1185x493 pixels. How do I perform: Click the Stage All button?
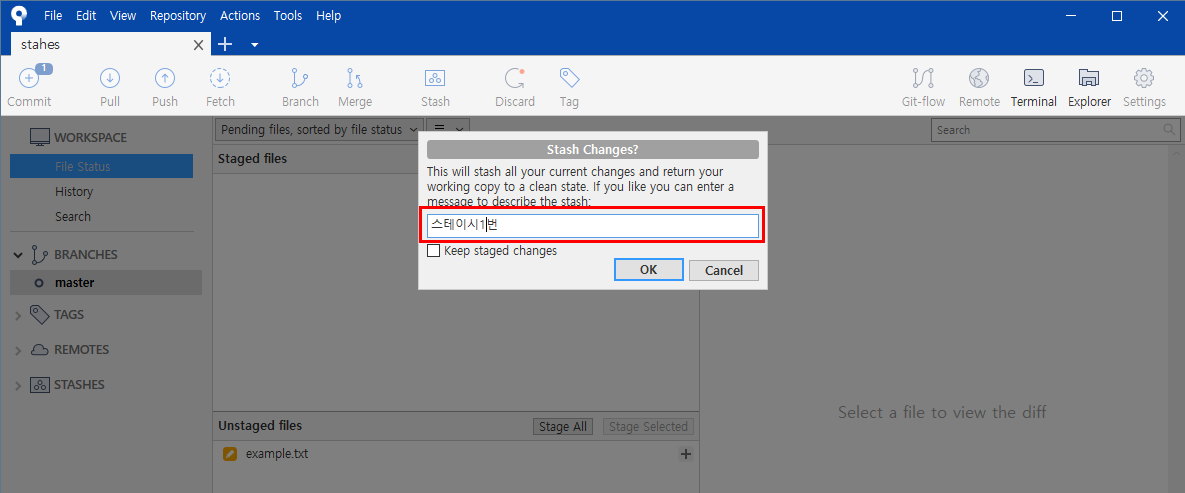click(x=563, y=426)
